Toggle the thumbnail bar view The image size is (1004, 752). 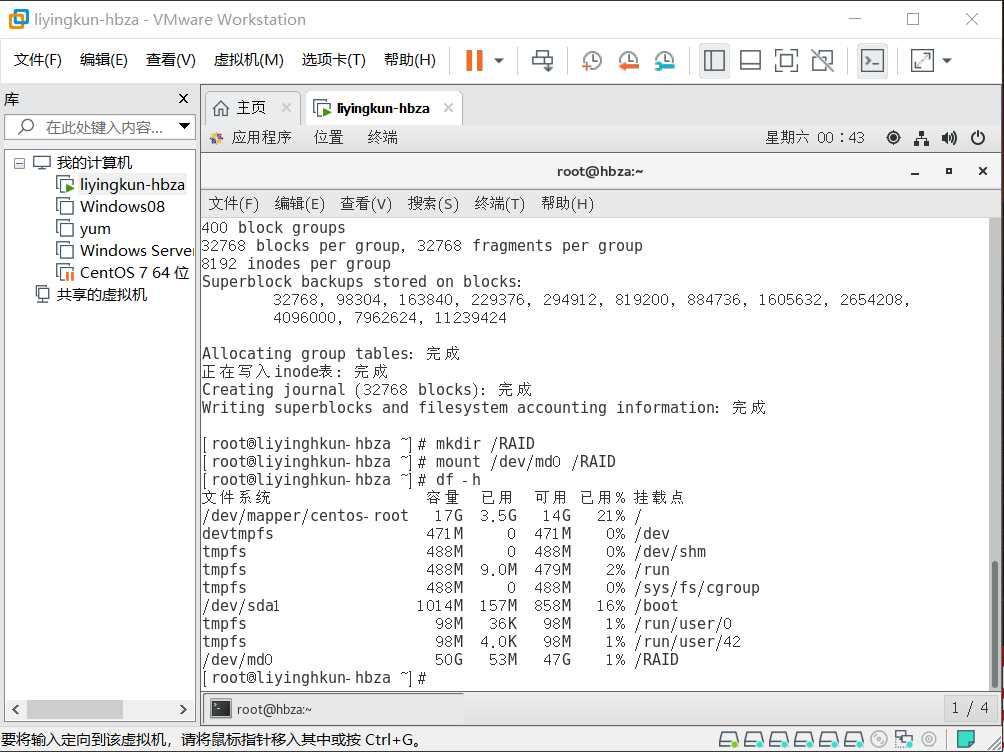(750, 61)
